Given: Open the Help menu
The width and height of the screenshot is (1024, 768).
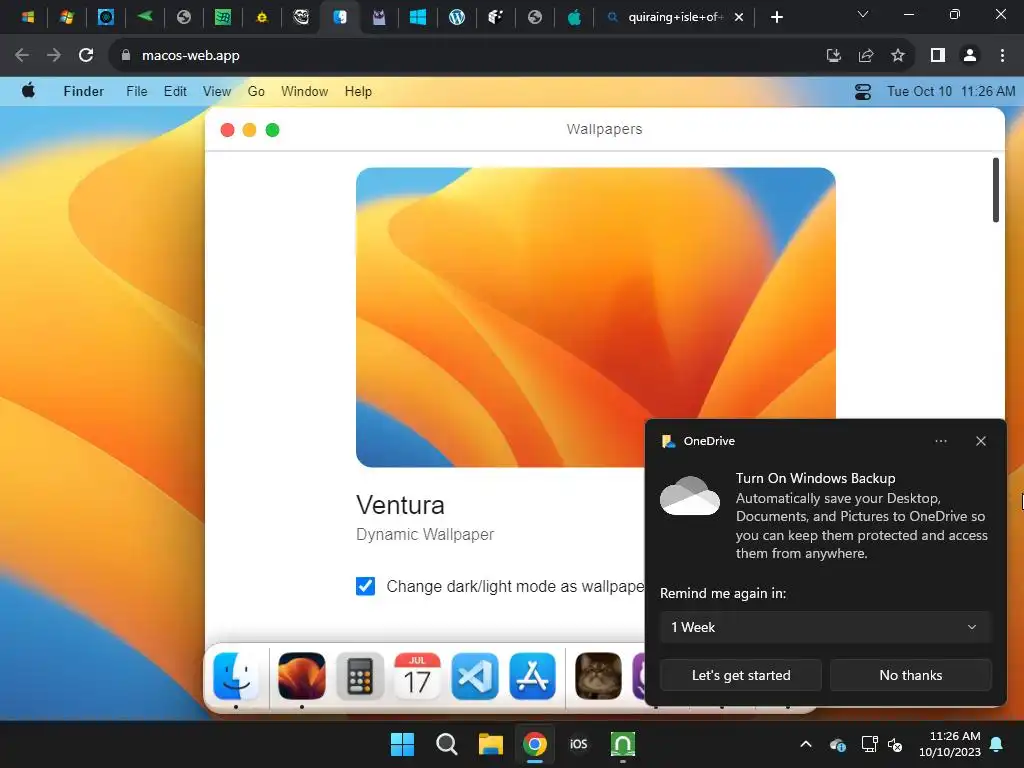Looking at the screenshot, I should (x=358, y=91).
